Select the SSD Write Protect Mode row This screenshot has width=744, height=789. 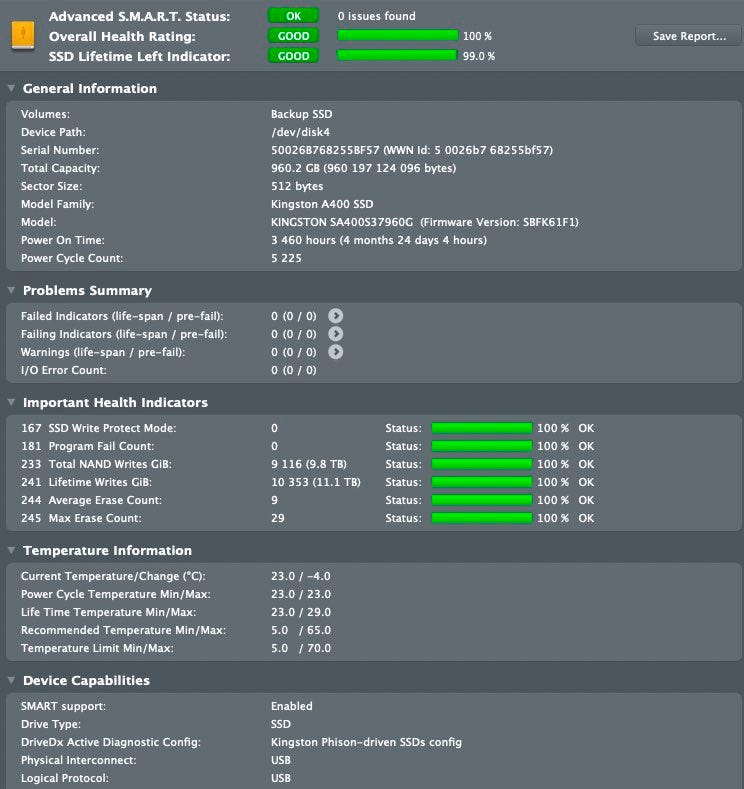point(372,428)
